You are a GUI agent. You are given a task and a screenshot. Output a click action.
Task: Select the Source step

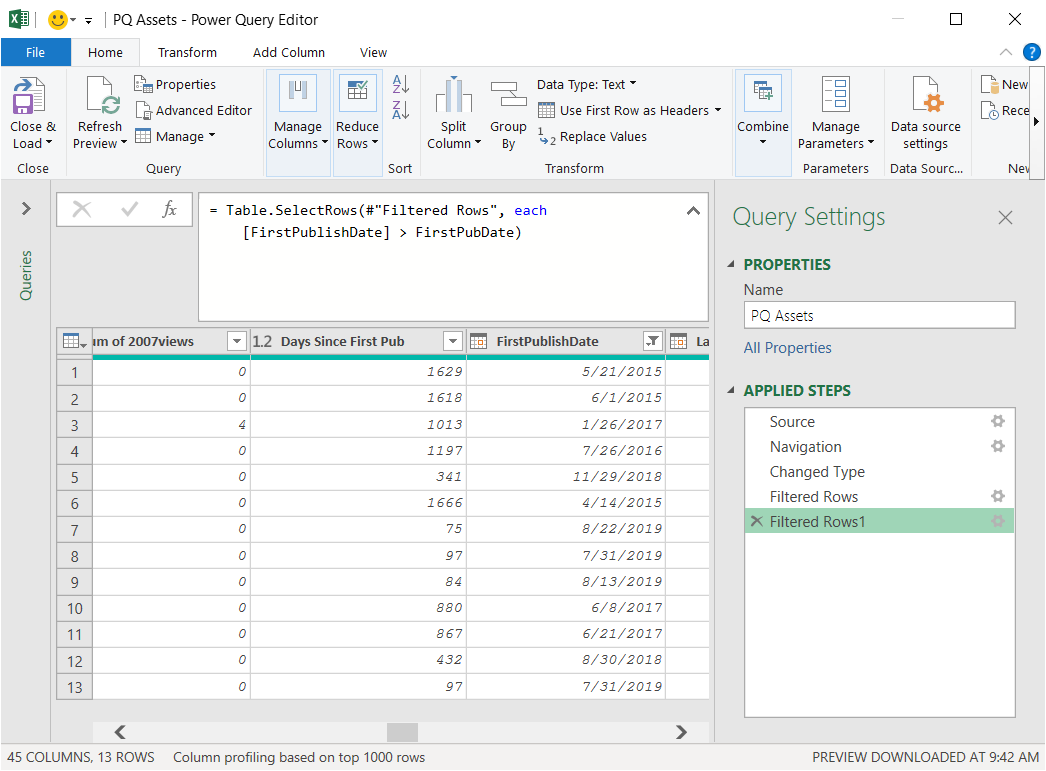[792, 422]
